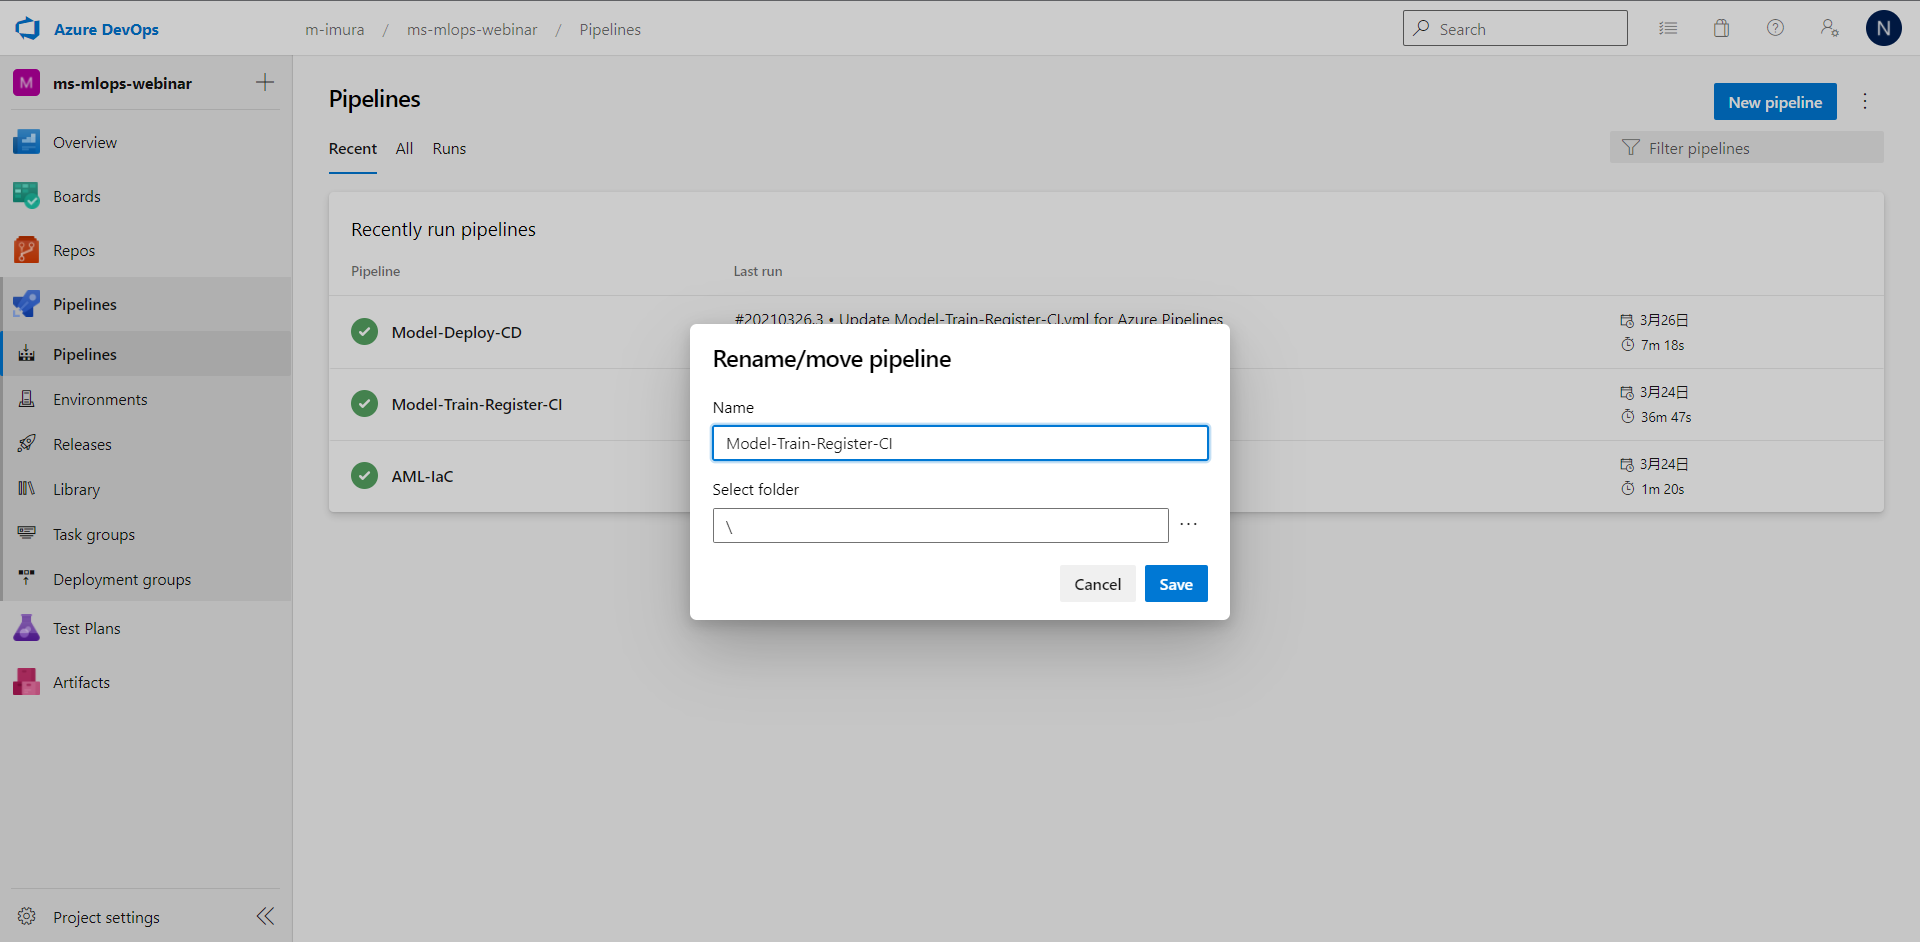
Task: Click the Filter pipelines box
Action: tap(1746, 148)
